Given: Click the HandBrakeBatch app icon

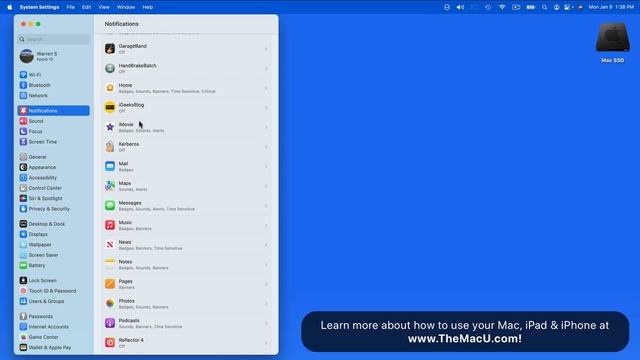Looking at the screenshot, I should tap(110, 68).
